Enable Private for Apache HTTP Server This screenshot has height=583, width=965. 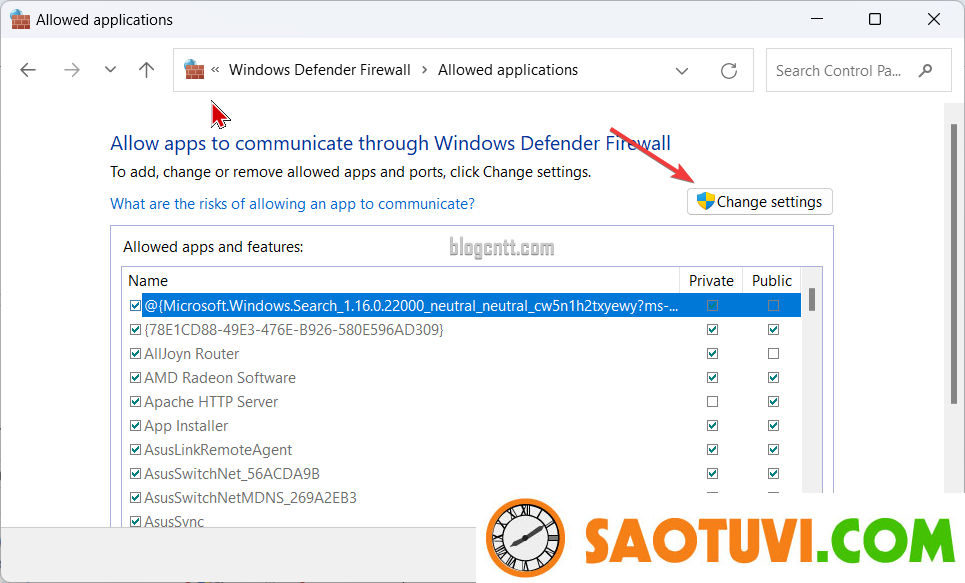pyautogui.click(x=713, y=401)
